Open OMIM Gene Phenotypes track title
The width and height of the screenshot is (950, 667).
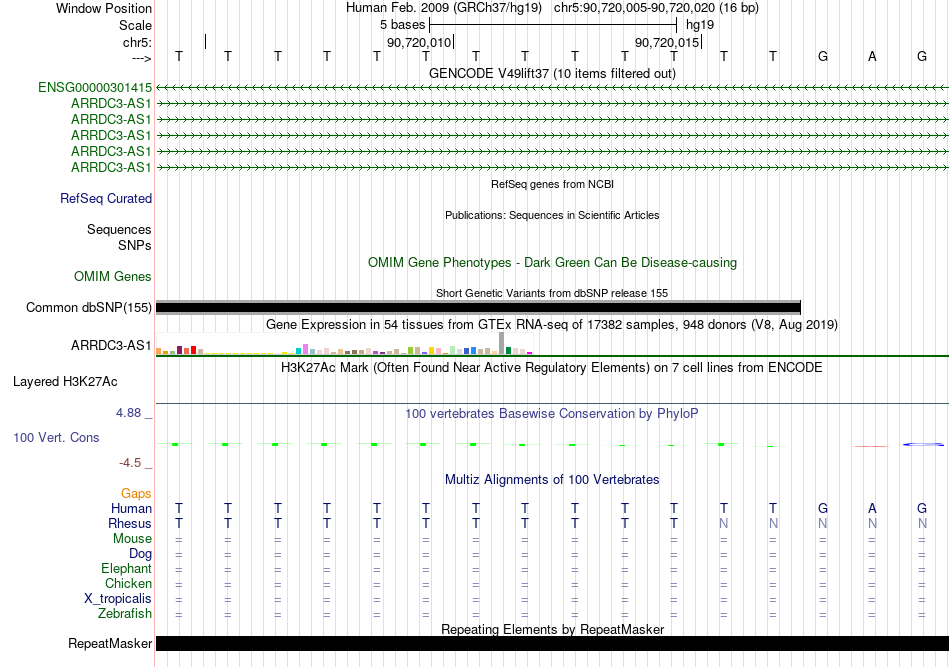point(552,262)
